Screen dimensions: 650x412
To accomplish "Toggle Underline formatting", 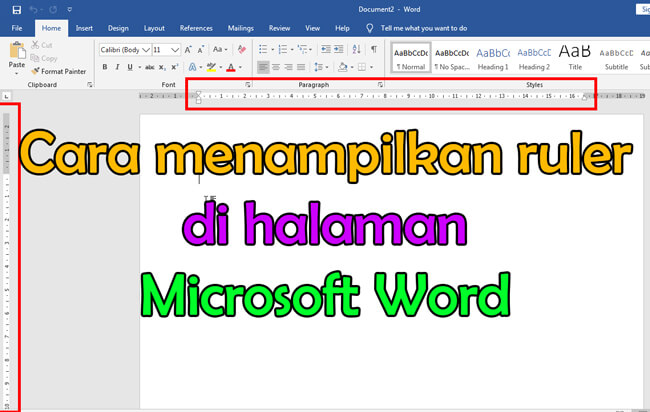I will click(130, 67).
